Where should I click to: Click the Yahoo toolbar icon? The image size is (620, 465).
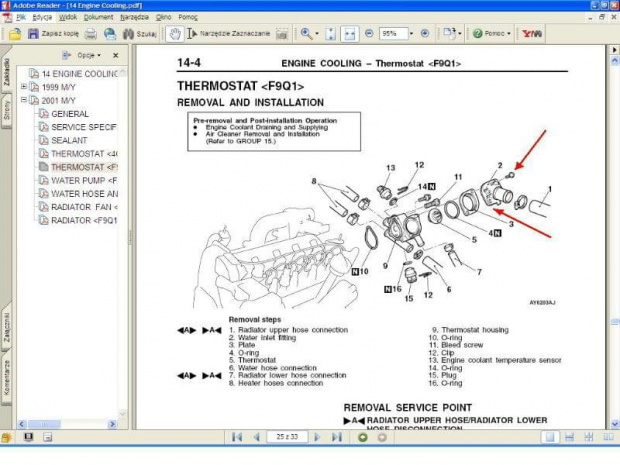coord(532,34)
